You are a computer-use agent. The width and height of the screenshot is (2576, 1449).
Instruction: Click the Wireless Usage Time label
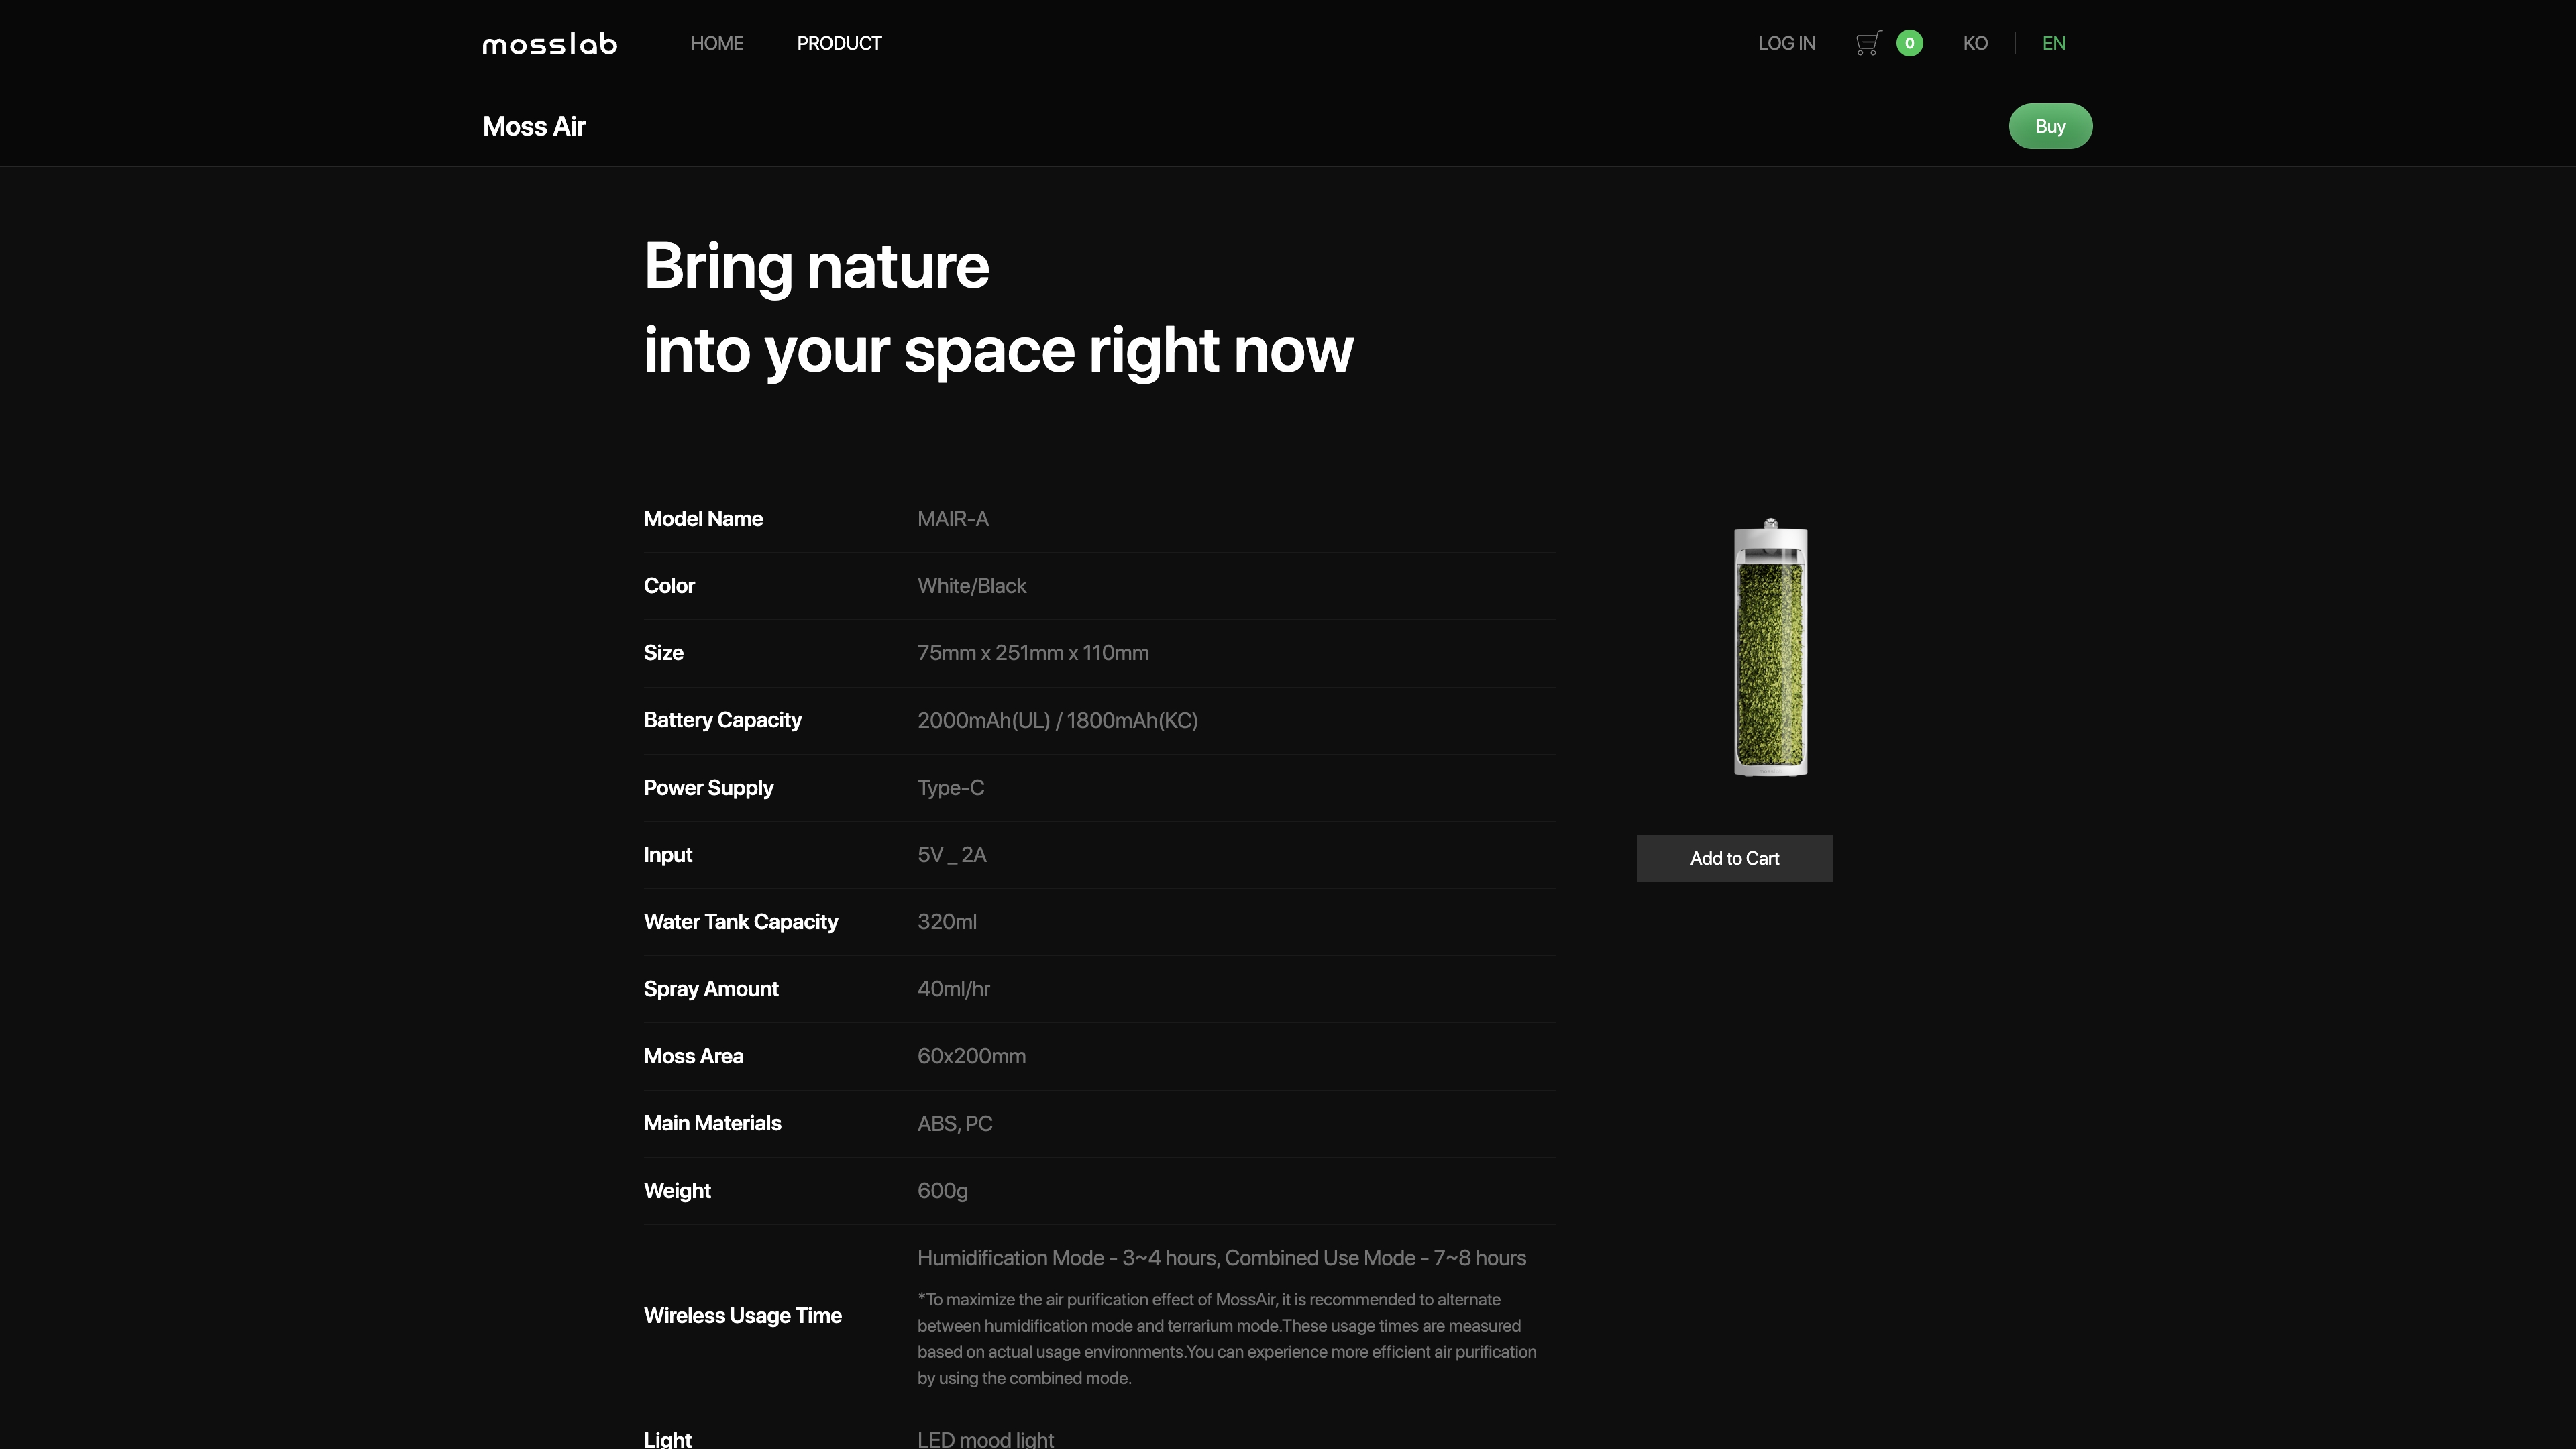click(x=742, y=1315)
